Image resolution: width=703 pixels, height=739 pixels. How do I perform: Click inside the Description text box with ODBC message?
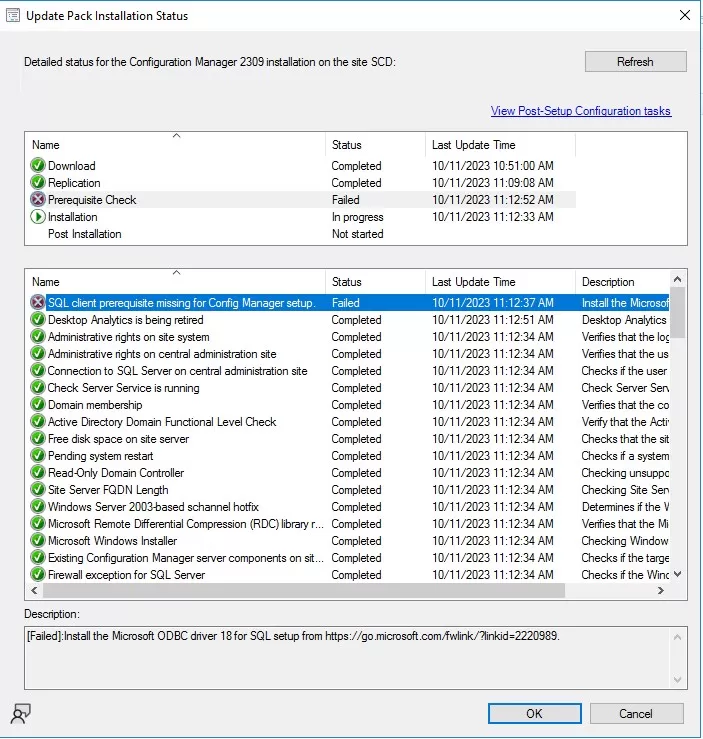point(348,658)
